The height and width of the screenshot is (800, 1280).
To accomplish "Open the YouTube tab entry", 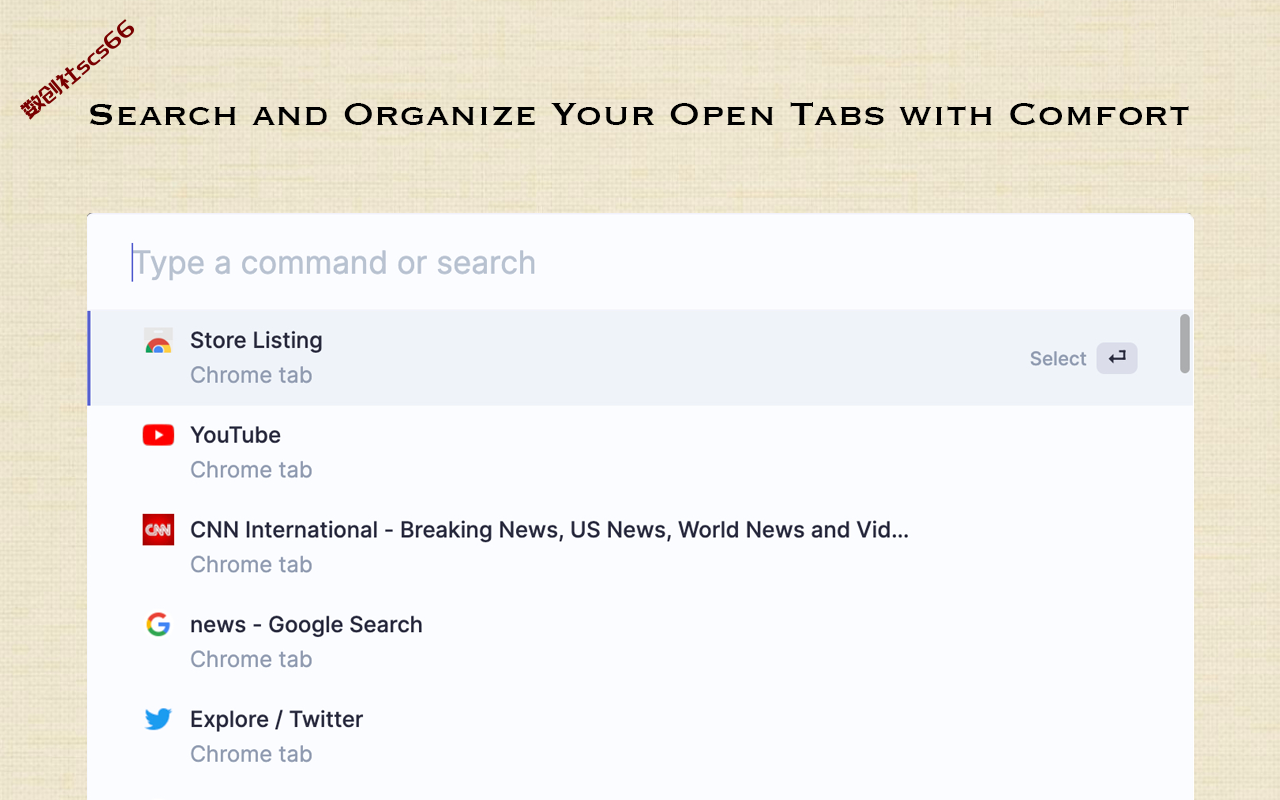I will [x=640, y=452].
